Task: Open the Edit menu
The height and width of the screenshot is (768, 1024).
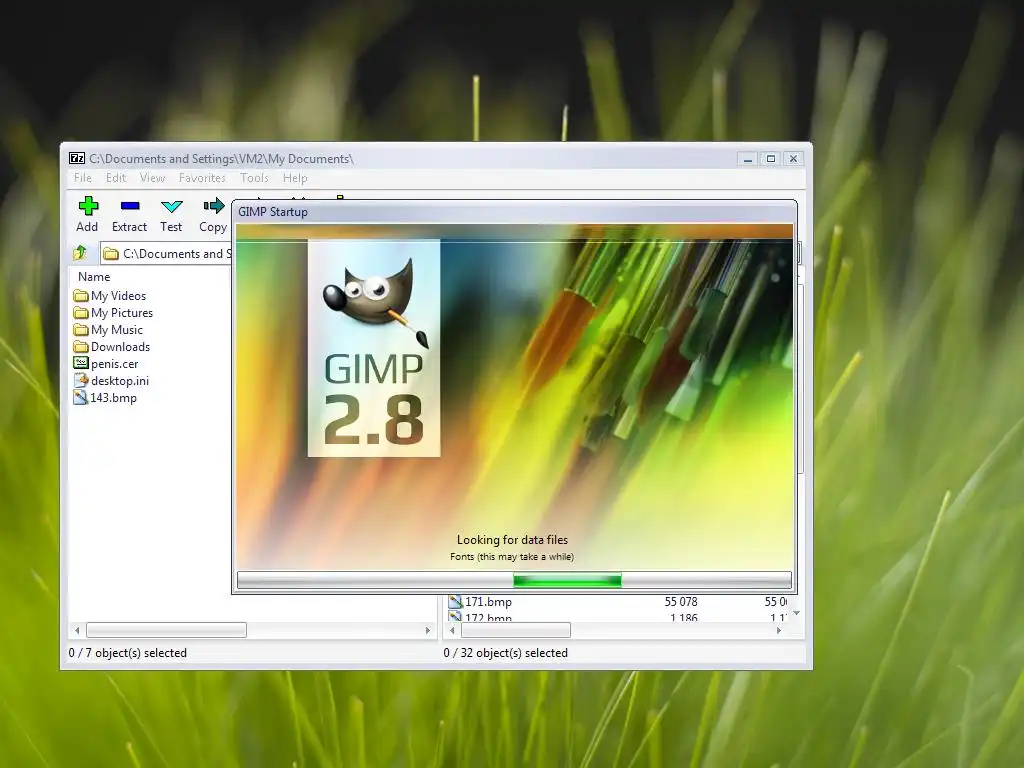Action: pyautogui.click(x=116, y=178)
